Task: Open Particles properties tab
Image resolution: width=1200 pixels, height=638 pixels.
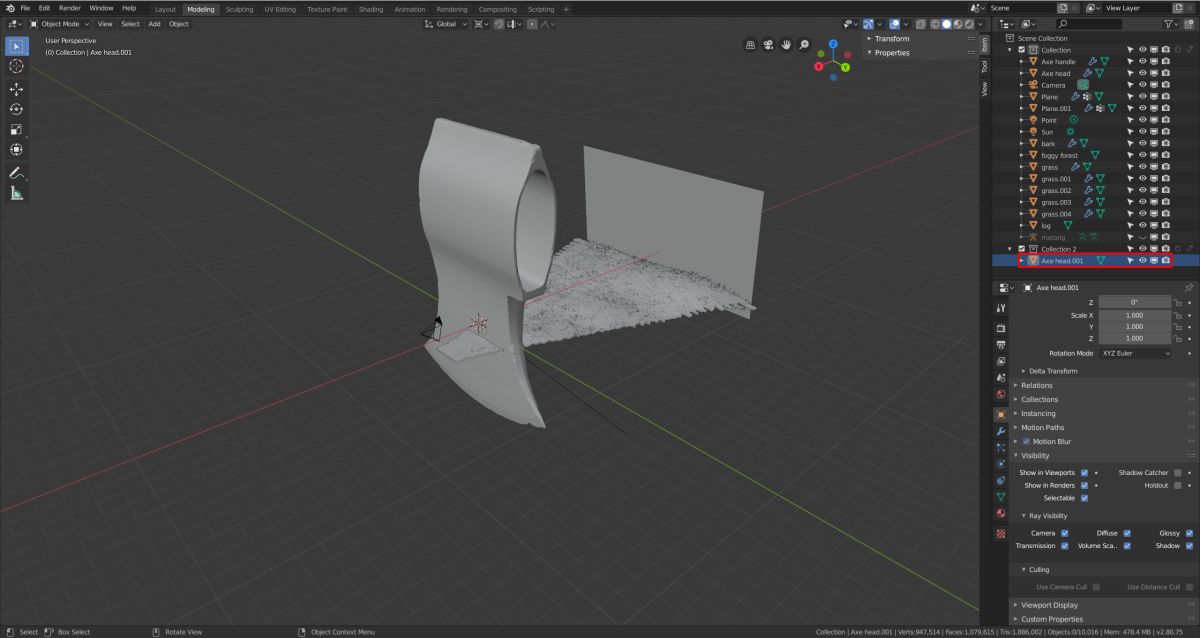Action: [1000, 447]
